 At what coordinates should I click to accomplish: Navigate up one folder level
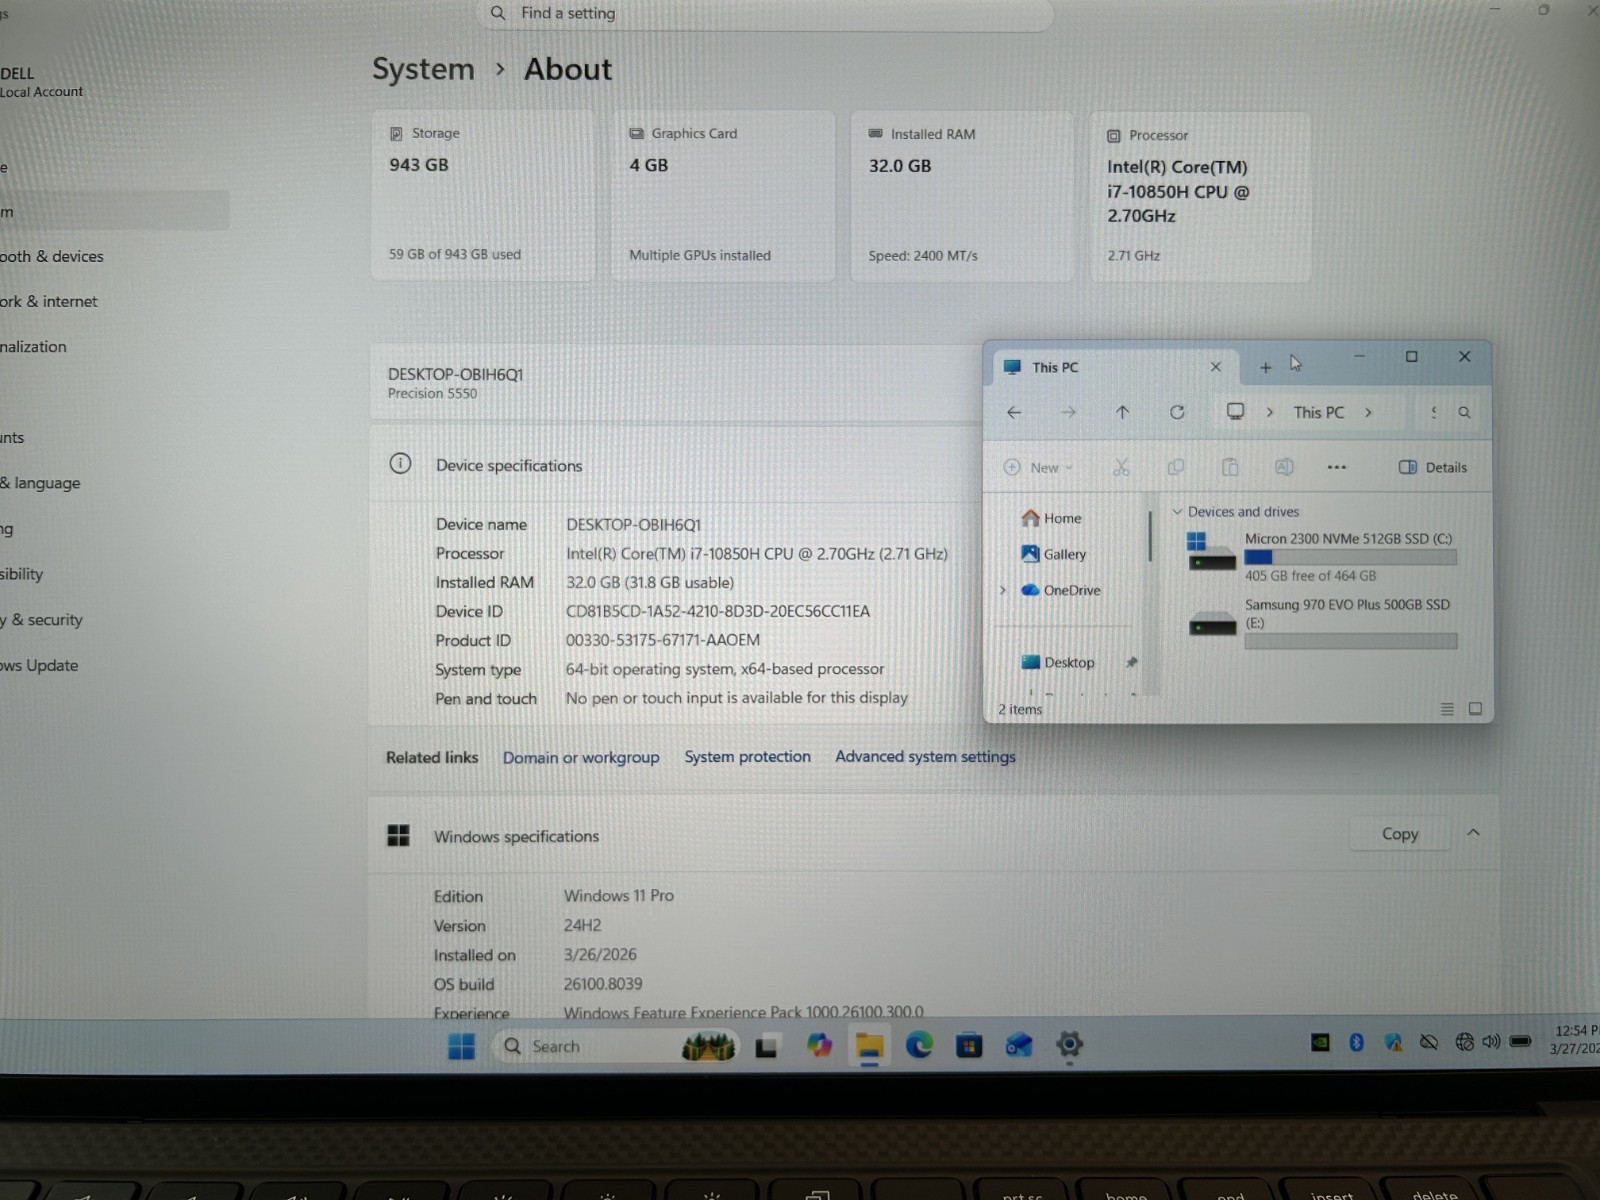1122,412
